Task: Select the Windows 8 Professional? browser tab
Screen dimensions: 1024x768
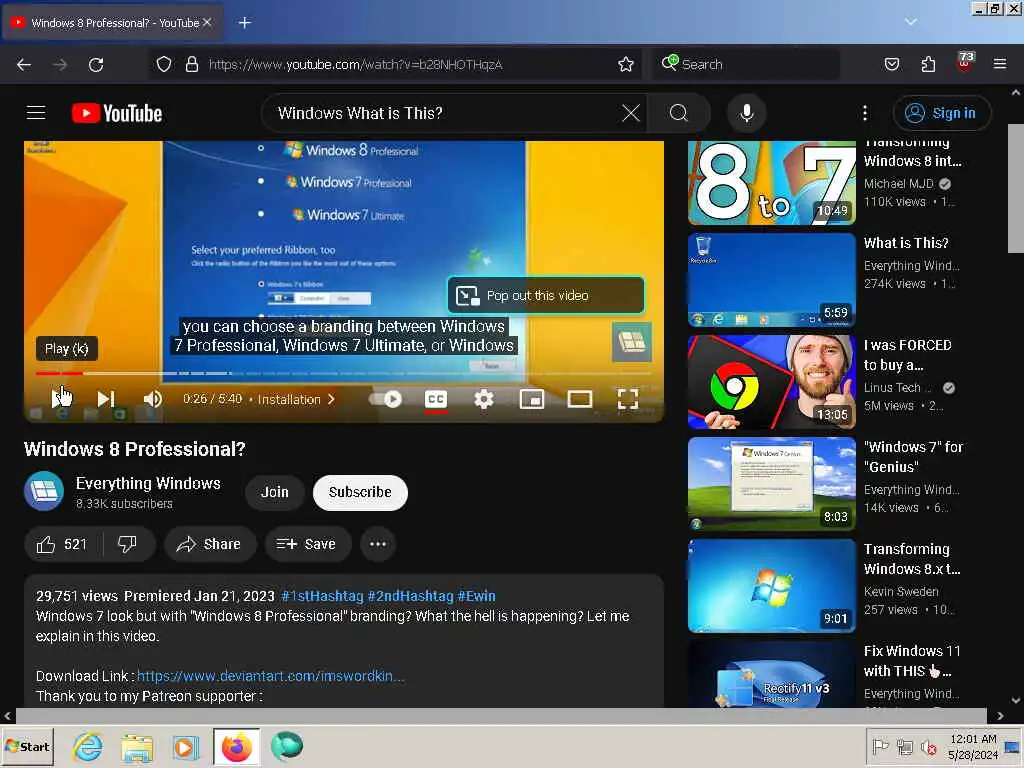Action: coord(112,23)
